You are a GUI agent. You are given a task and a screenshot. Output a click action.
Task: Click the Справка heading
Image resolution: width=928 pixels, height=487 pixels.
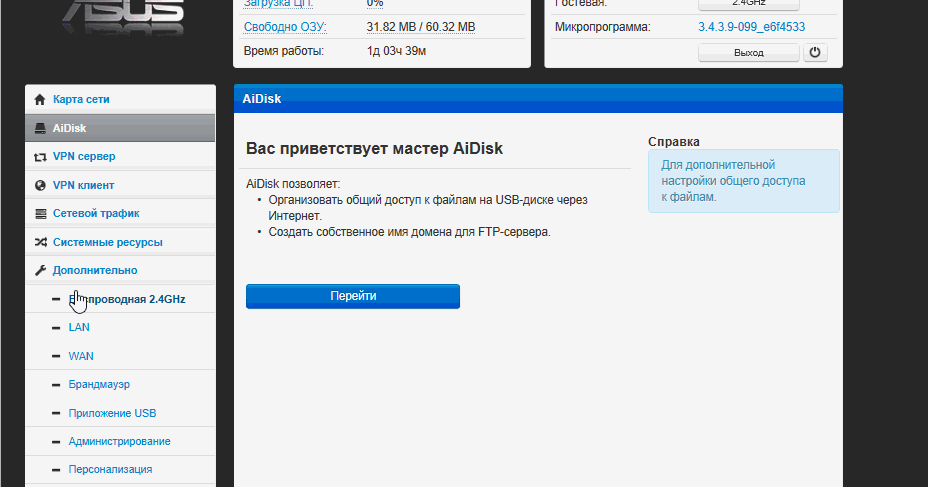click(674, 141)
